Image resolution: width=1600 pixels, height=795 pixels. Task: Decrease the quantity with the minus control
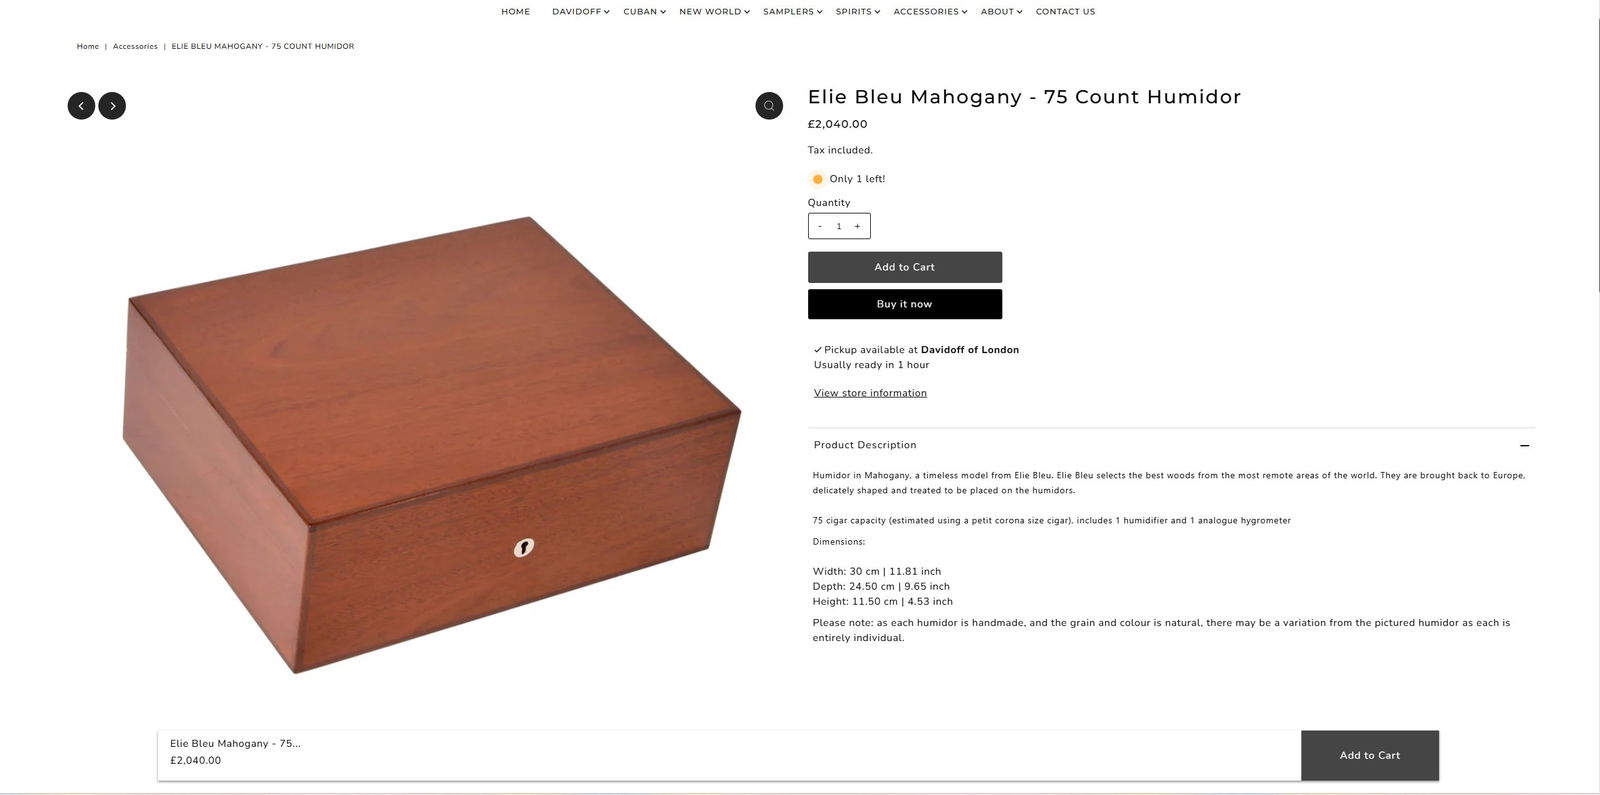click(x=819, y=226)
